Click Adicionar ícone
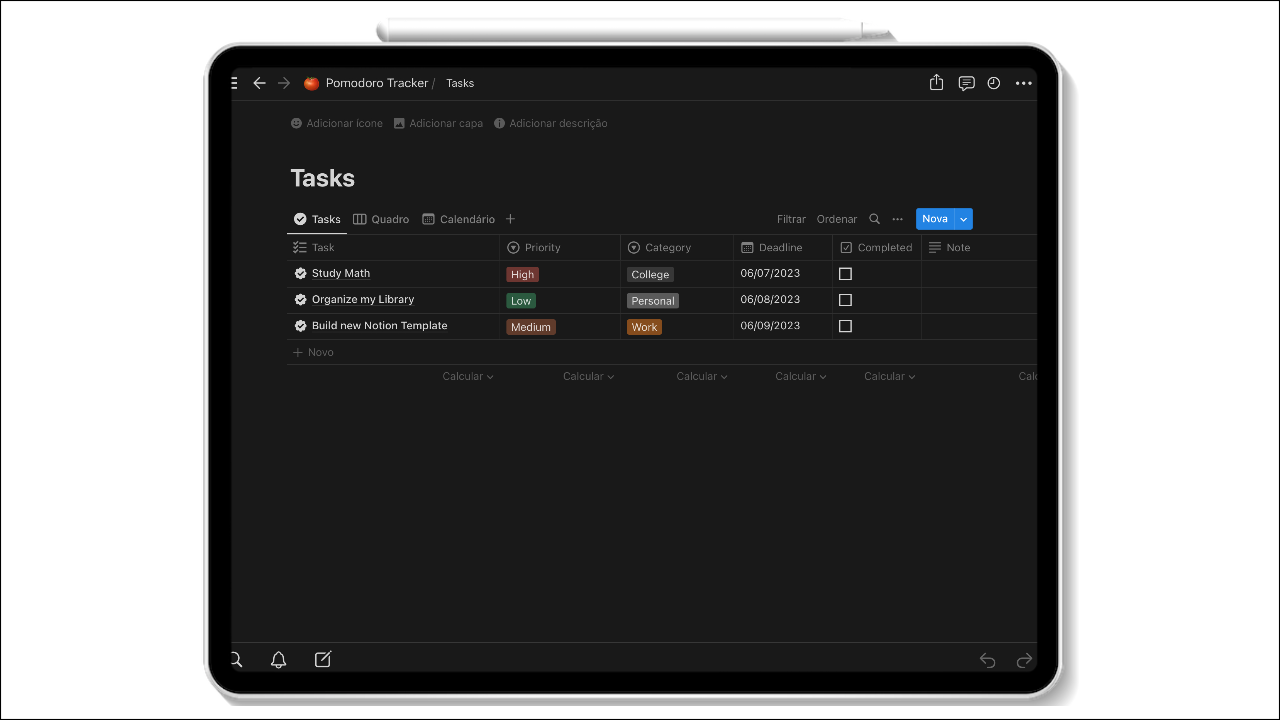The height and width of the screenshot is (720, 1280). point(337,123)
